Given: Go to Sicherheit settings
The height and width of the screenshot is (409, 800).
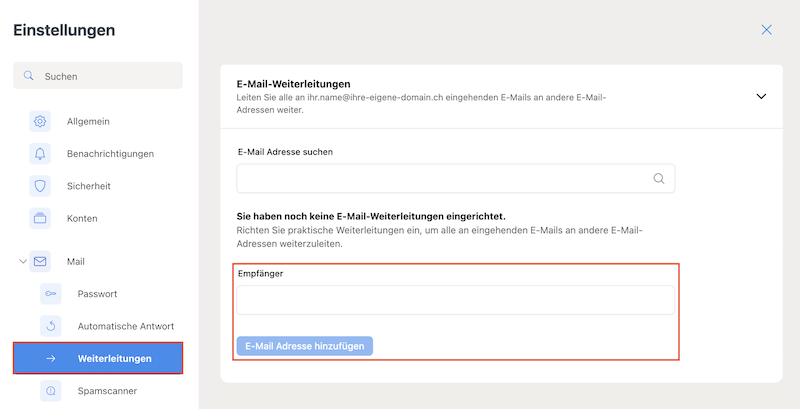Looking at the screenshot, I should point(89,186).
